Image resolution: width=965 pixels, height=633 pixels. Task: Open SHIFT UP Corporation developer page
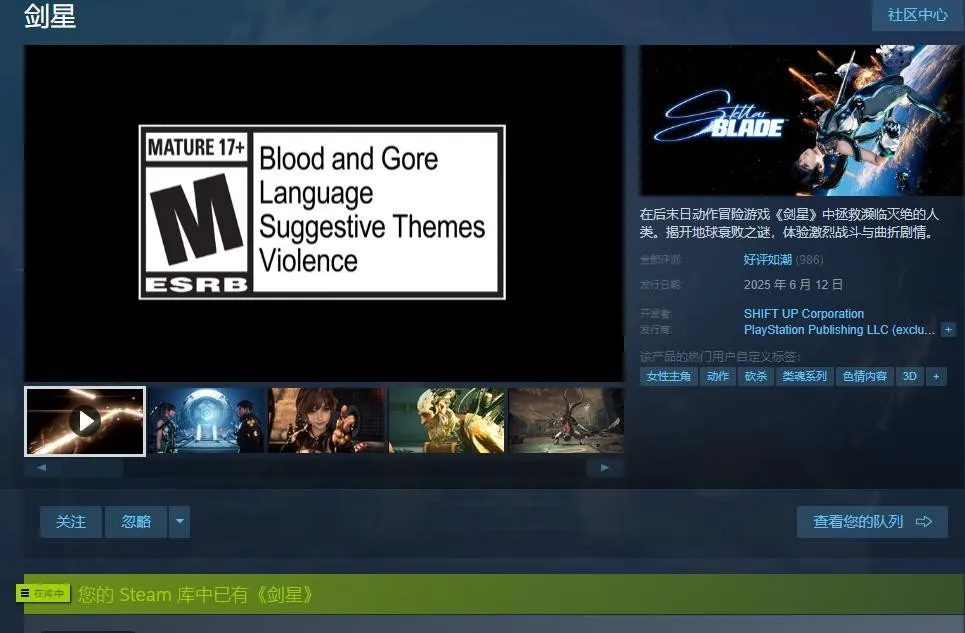tap(803, 314)
